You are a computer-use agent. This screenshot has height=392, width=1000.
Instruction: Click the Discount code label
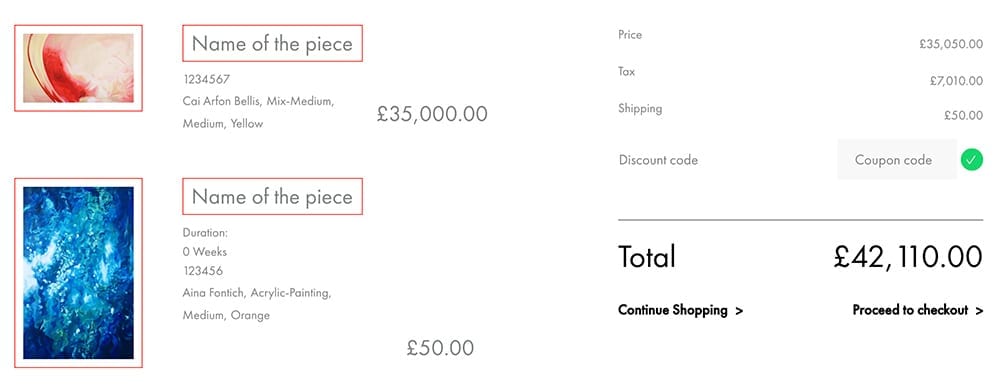point(658,160)
